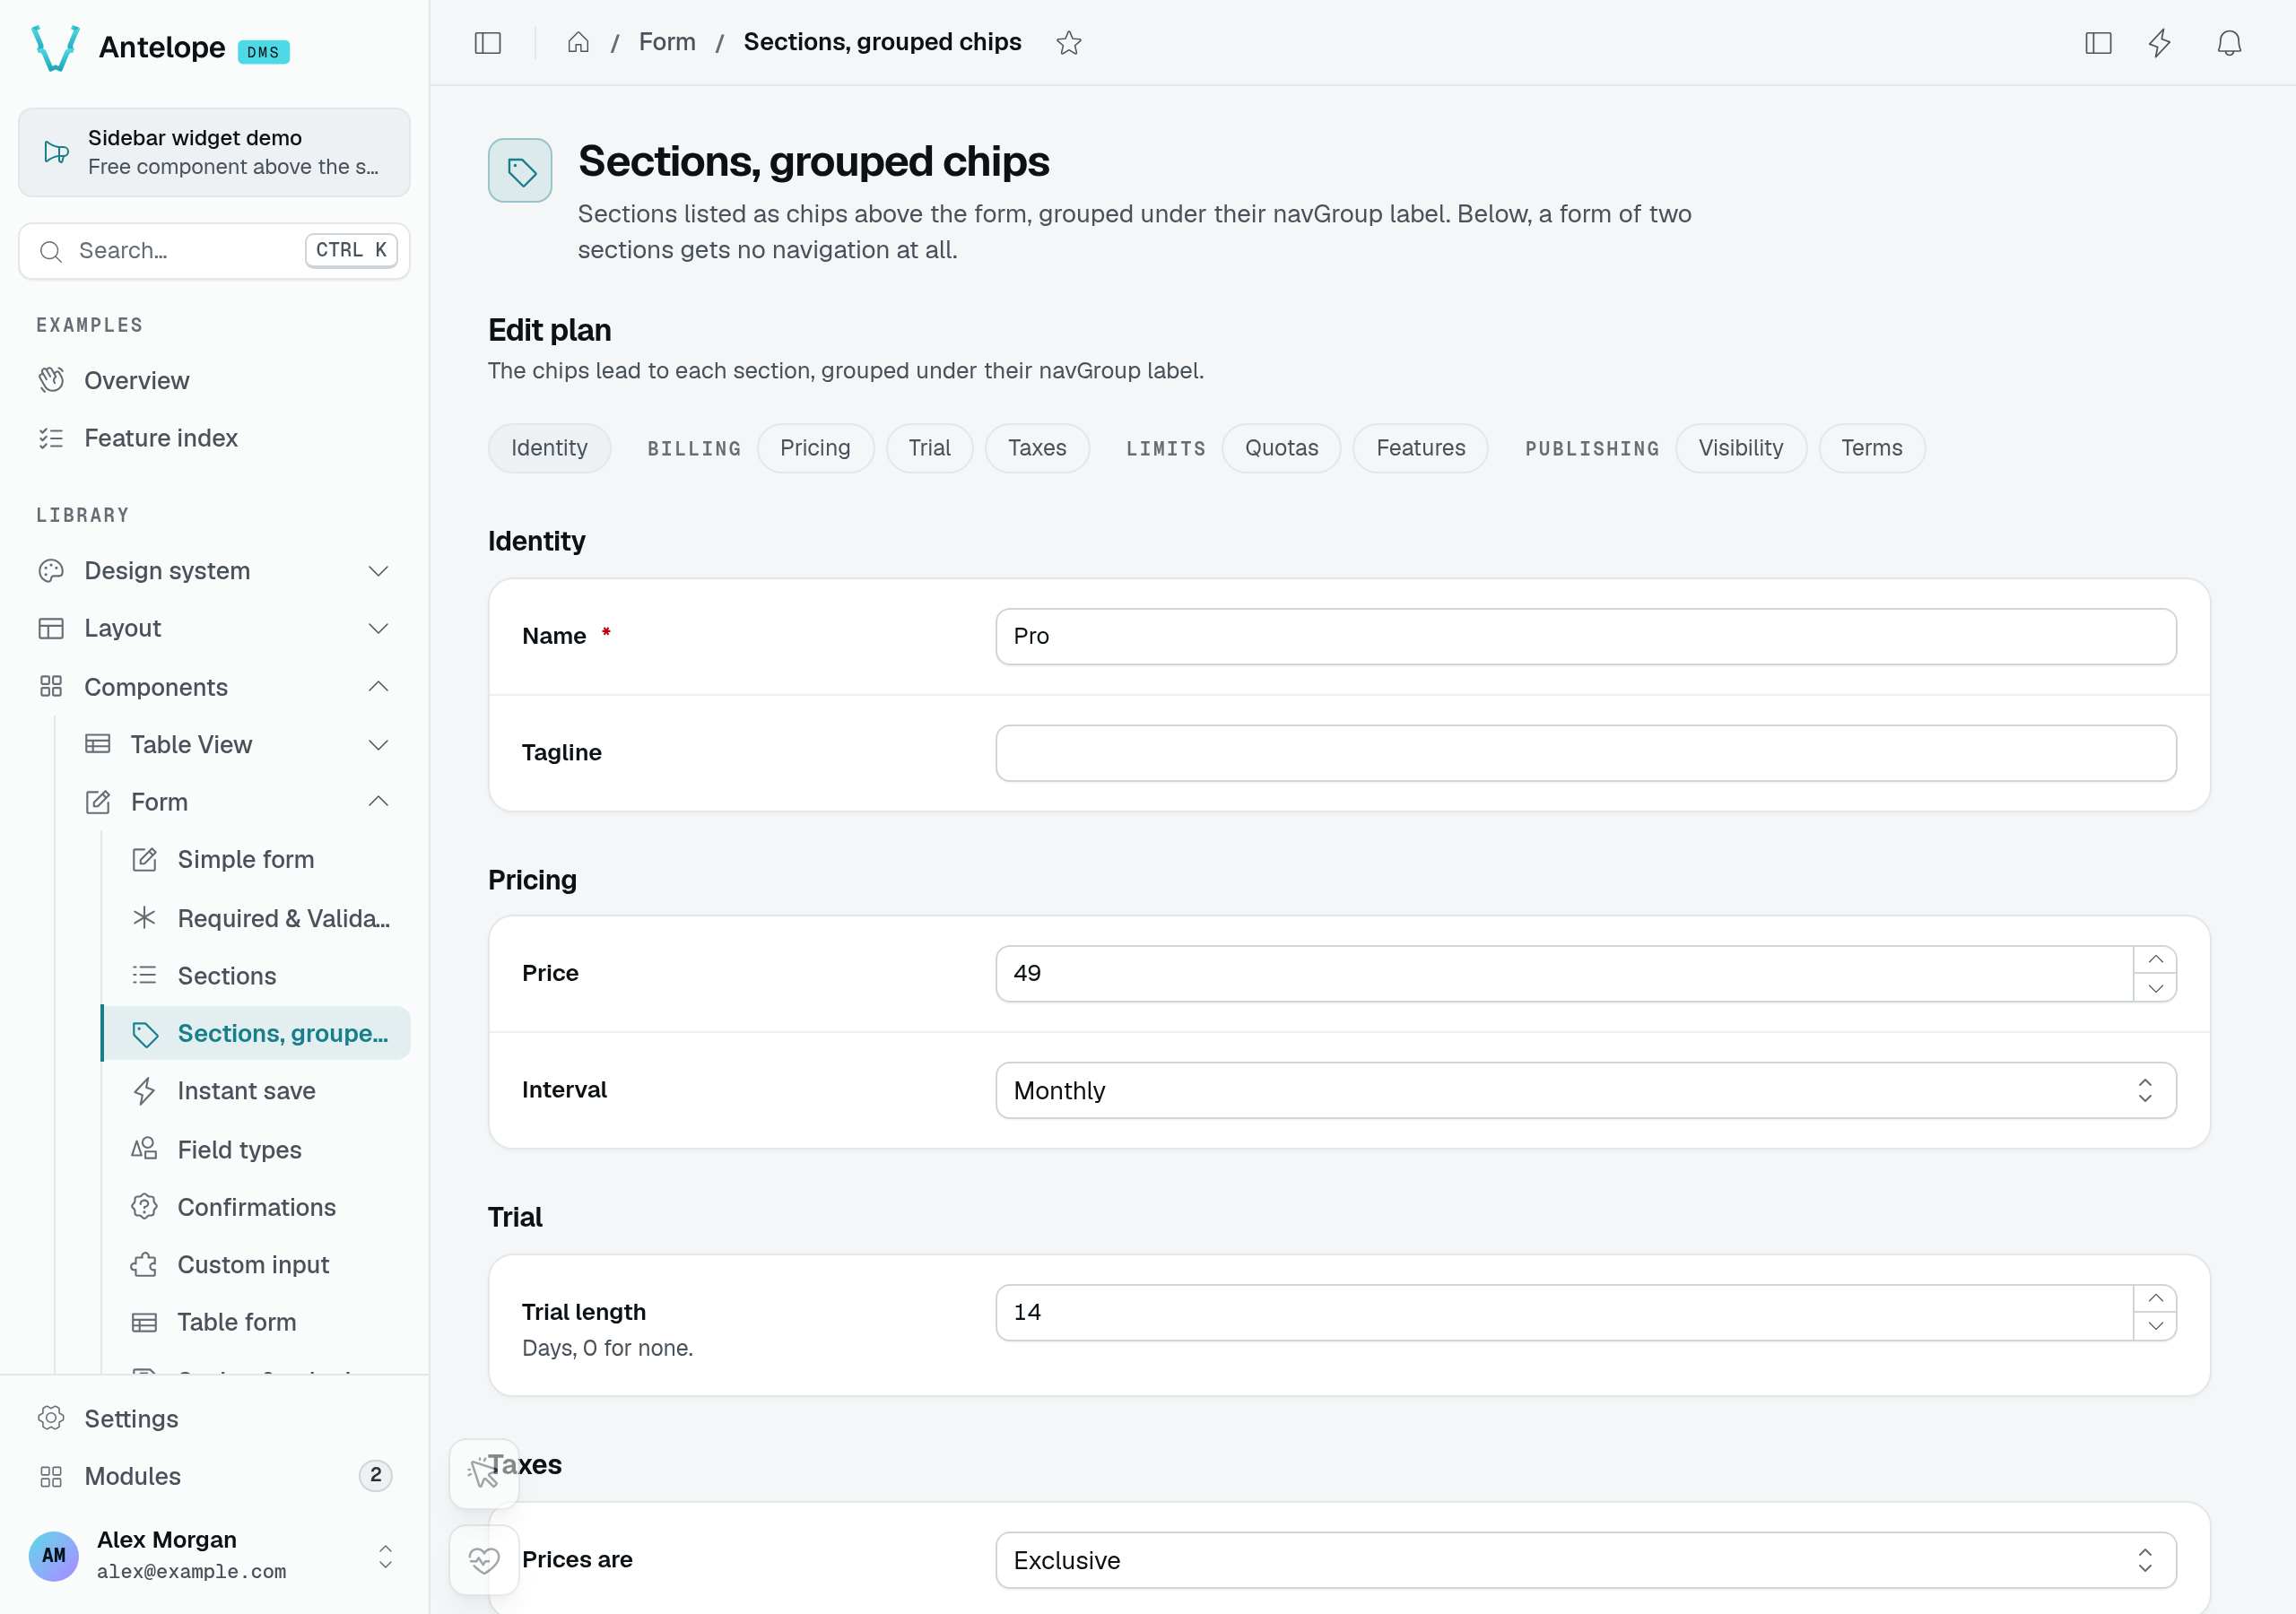2296x1614 pixels.
Task: Jump to Quotas section chip
Action: pos(1281,448)
